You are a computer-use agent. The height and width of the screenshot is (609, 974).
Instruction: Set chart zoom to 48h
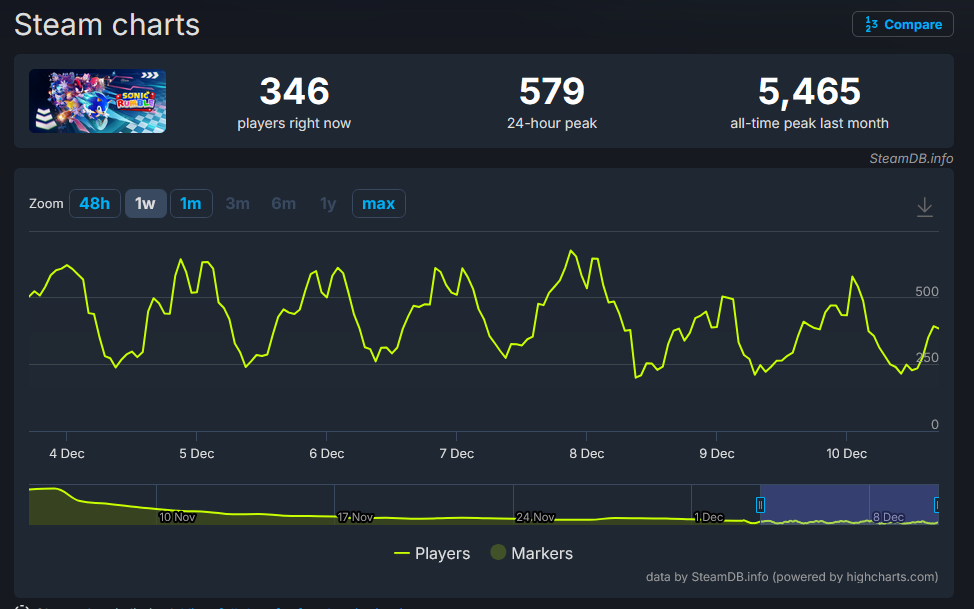(x=94, y=203)
